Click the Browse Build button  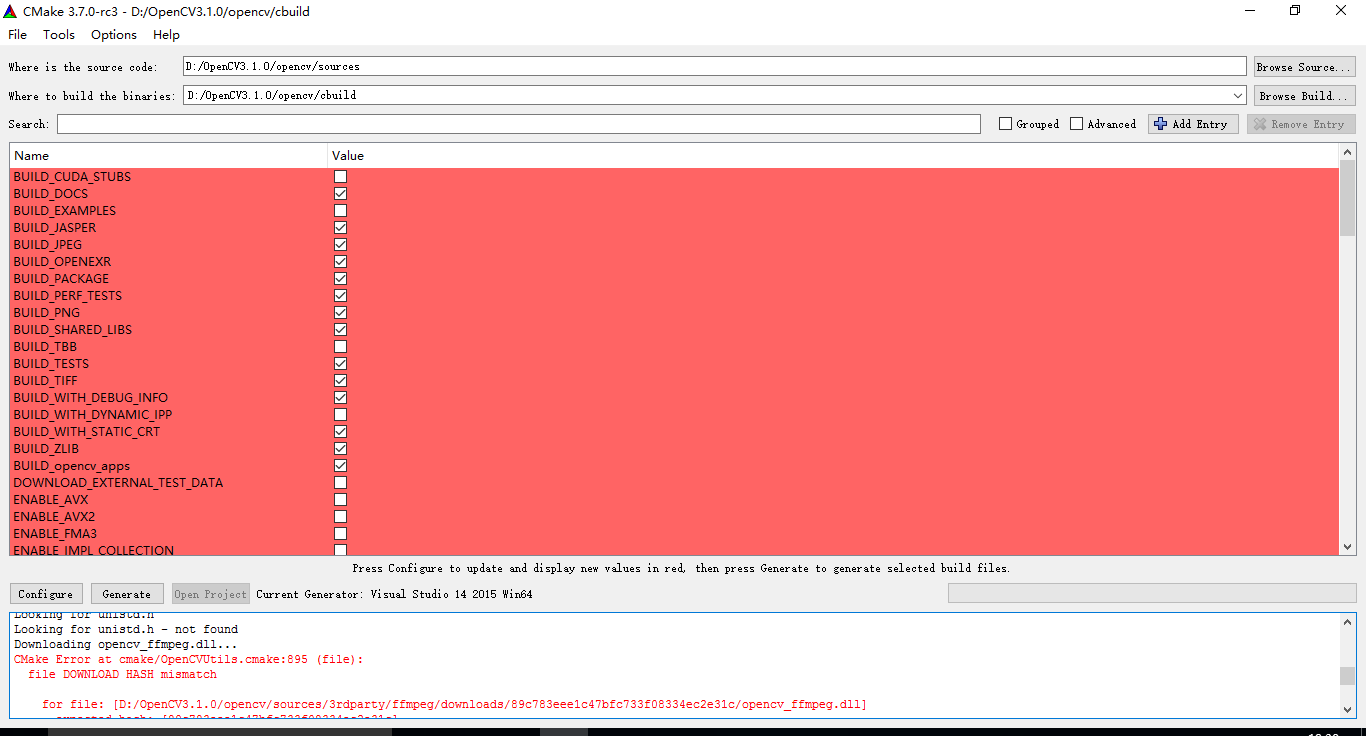tap(1305, 96)
